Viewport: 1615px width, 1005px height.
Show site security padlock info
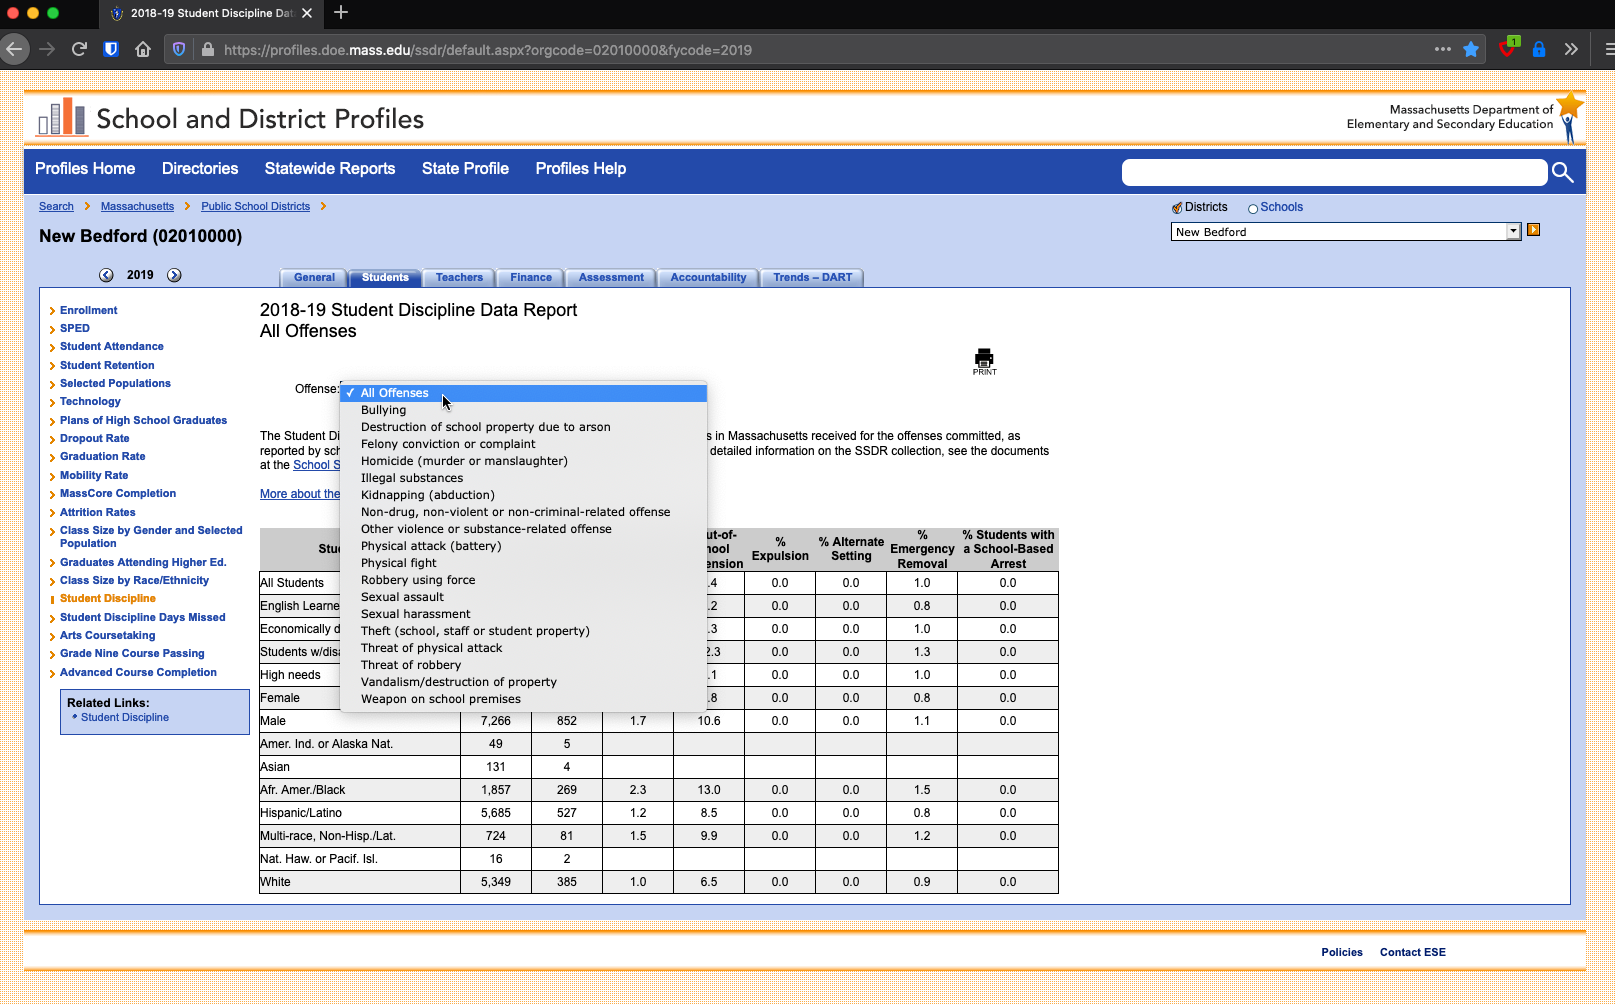point(208,49)
